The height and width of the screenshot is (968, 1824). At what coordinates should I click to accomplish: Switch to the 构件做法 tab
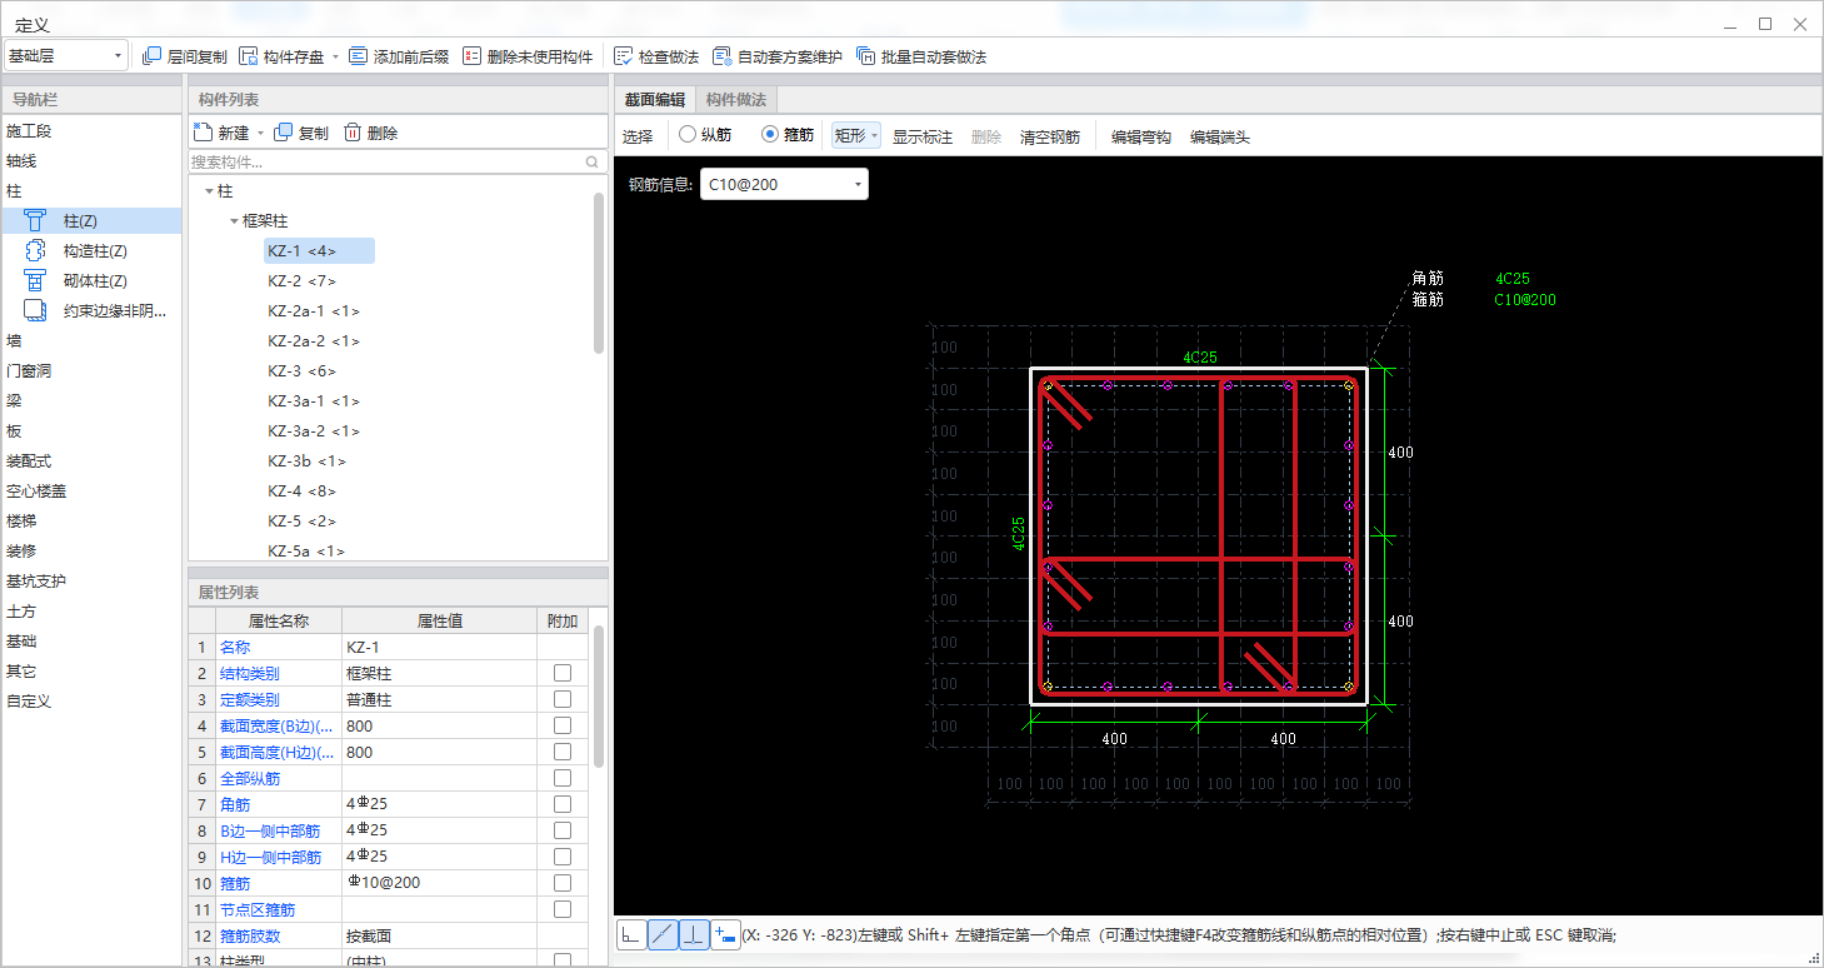736,99
